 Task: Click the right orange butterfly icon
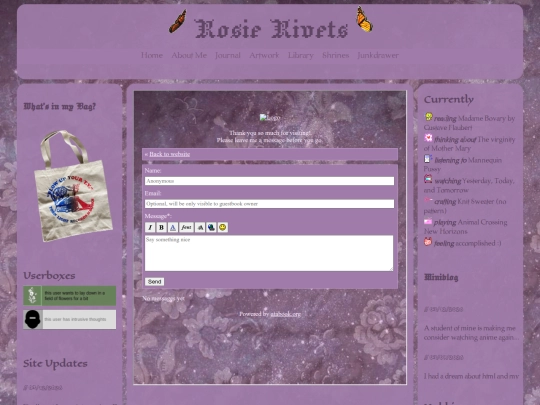[x=364, y=19]
